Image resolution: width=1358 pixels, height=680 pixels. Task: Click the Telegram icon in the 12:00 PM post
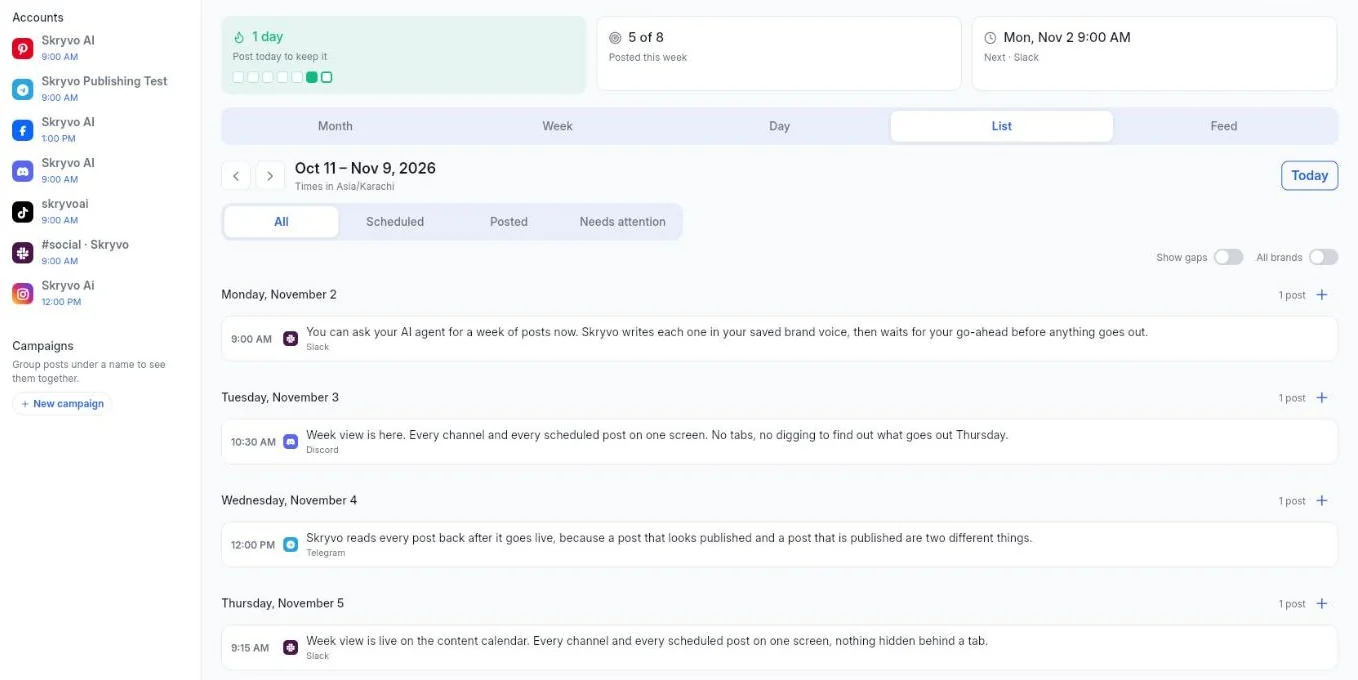point(291,545)
